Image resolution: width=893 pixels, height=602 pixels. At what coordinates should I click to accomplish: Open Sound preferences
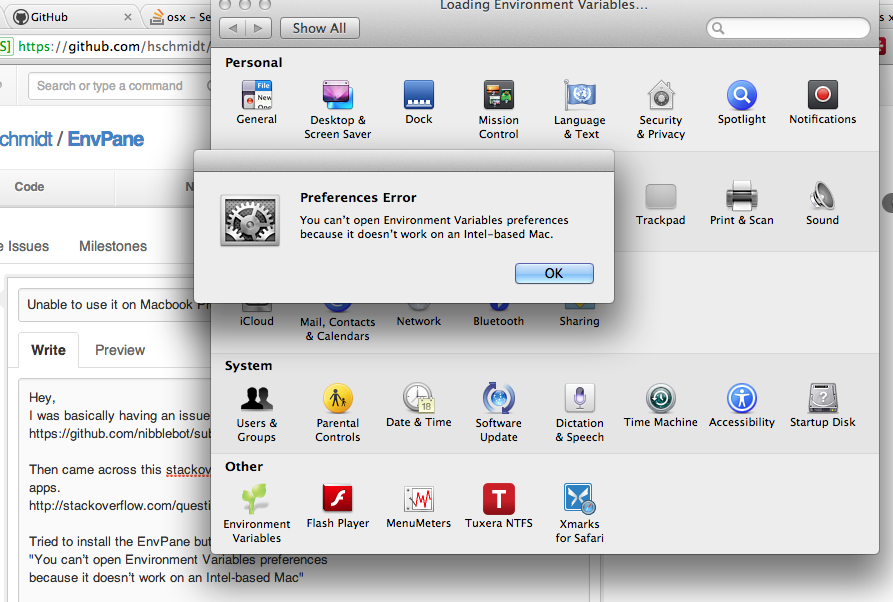pyautogui.click(x=822, y=204)
